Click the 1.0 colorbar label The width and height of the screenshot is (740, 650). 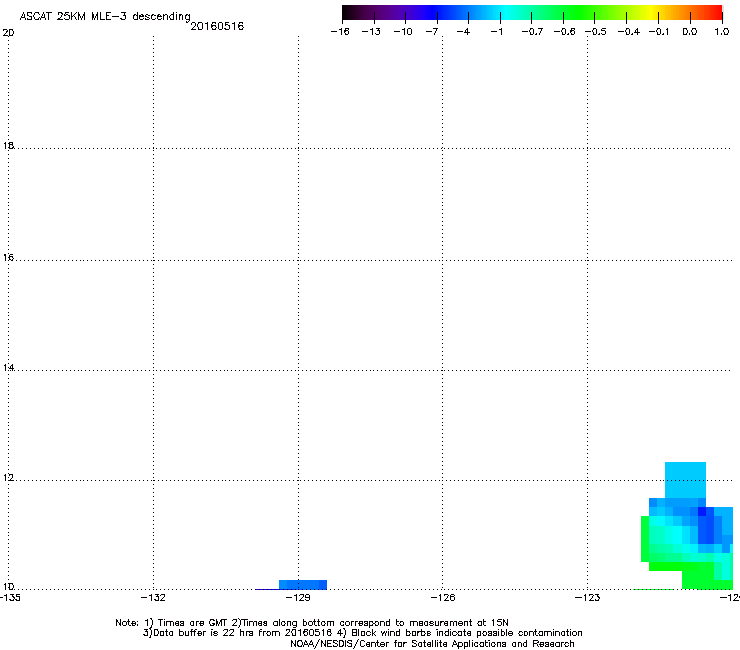(x=722, y=32)
